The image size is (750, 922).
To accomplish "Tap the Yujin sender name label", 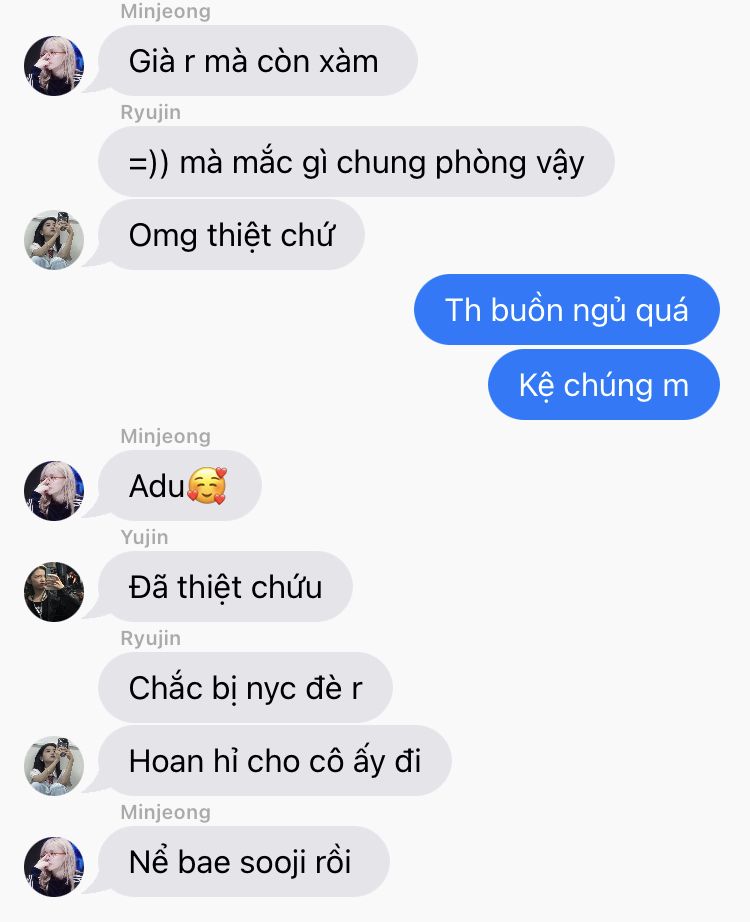I will (144, 537).
